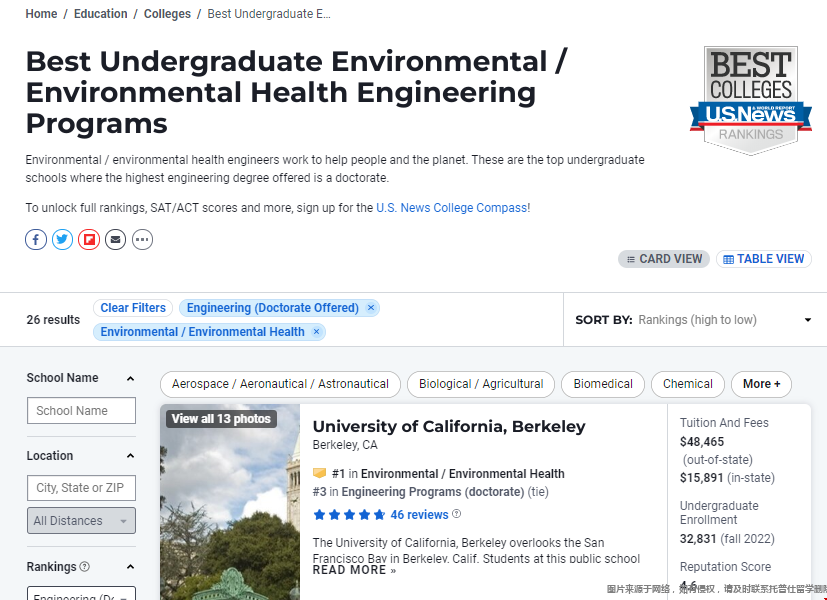Click the 'Reputation Score' label
The height and width of the screenshot is (600, 827).
(725, 567)
